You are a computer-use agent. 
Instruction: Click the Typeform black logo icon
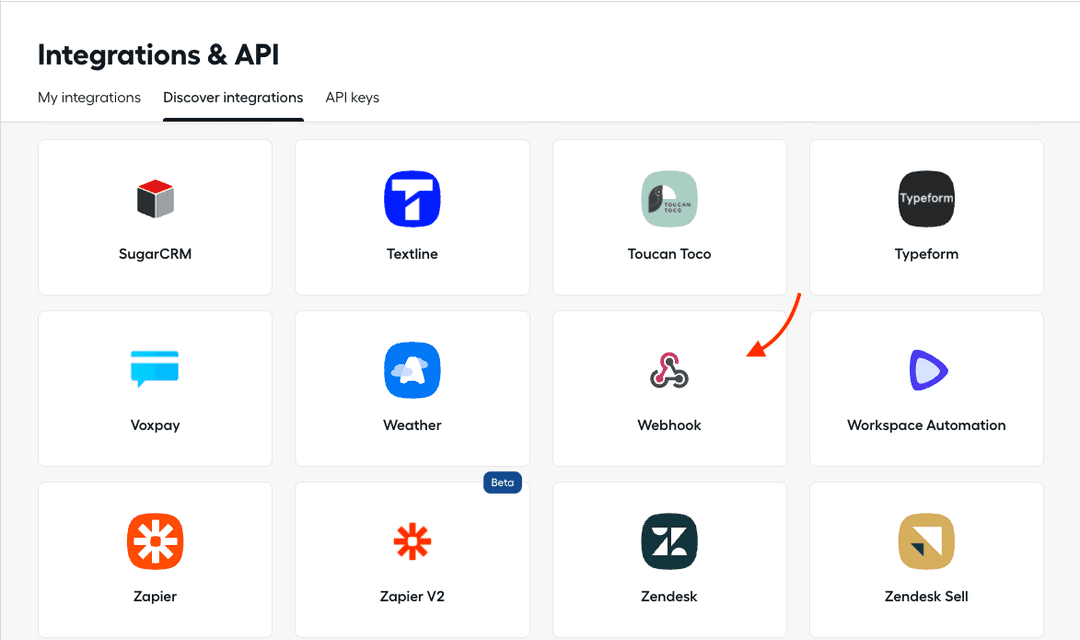point(926,199)
